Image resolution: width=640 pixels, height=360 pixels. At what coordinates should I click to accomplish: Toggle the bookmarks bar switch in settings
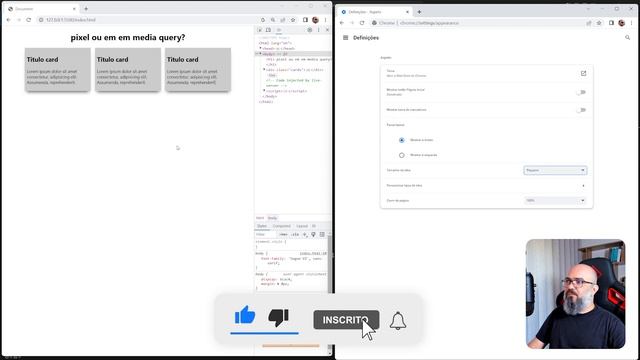[x=581, y=110]
